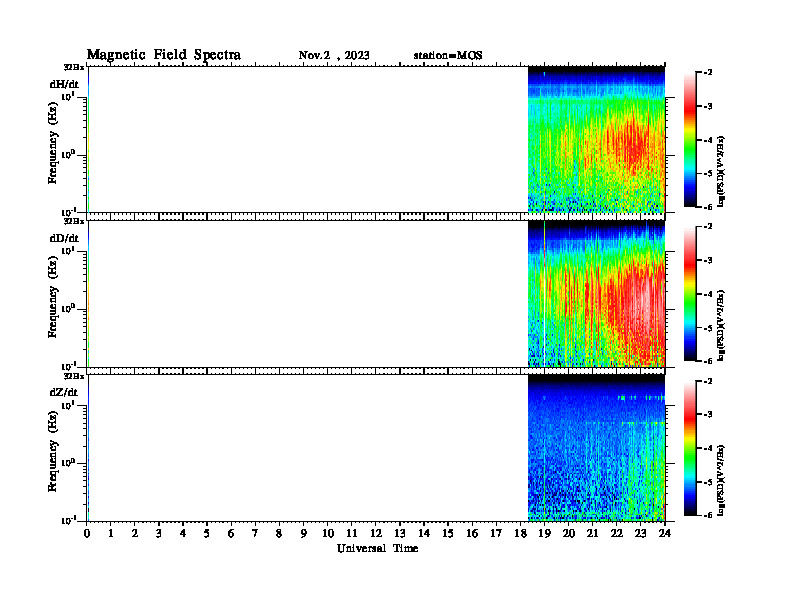Click hour tick label "21" on time axis

[x=592, y=534]
